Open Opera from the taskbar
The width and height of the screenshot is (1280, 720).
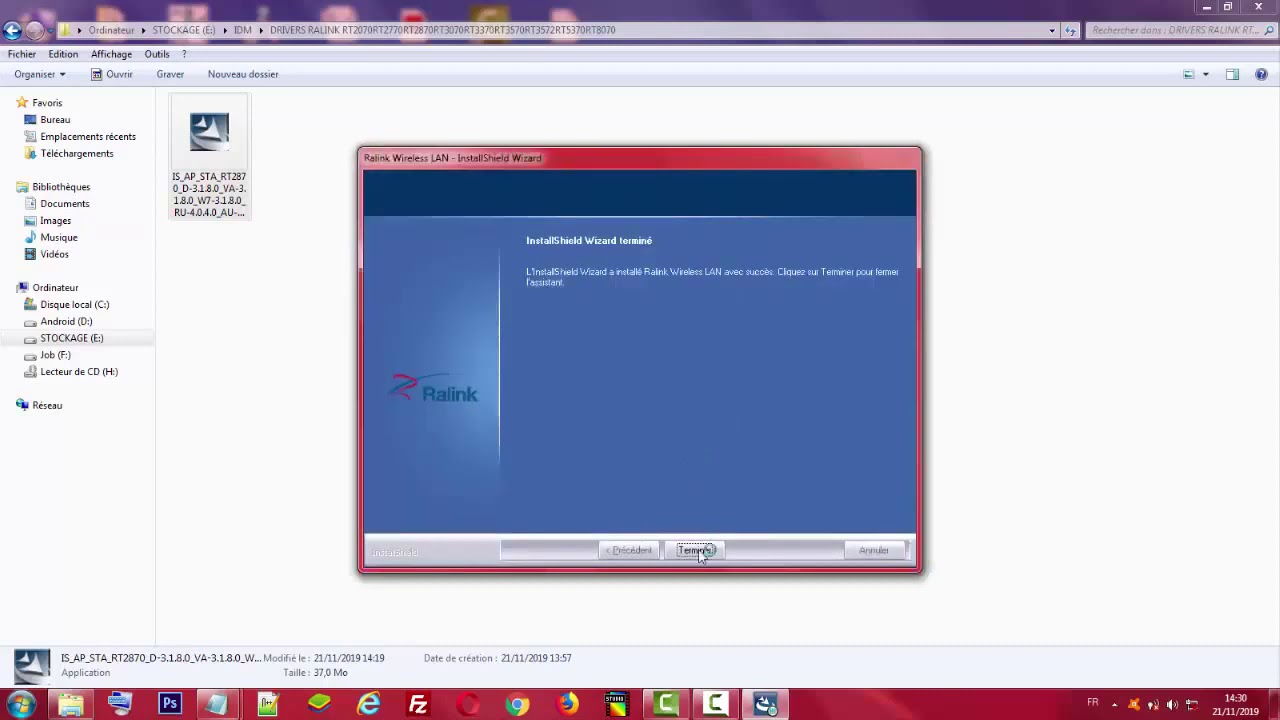point(468,704)
